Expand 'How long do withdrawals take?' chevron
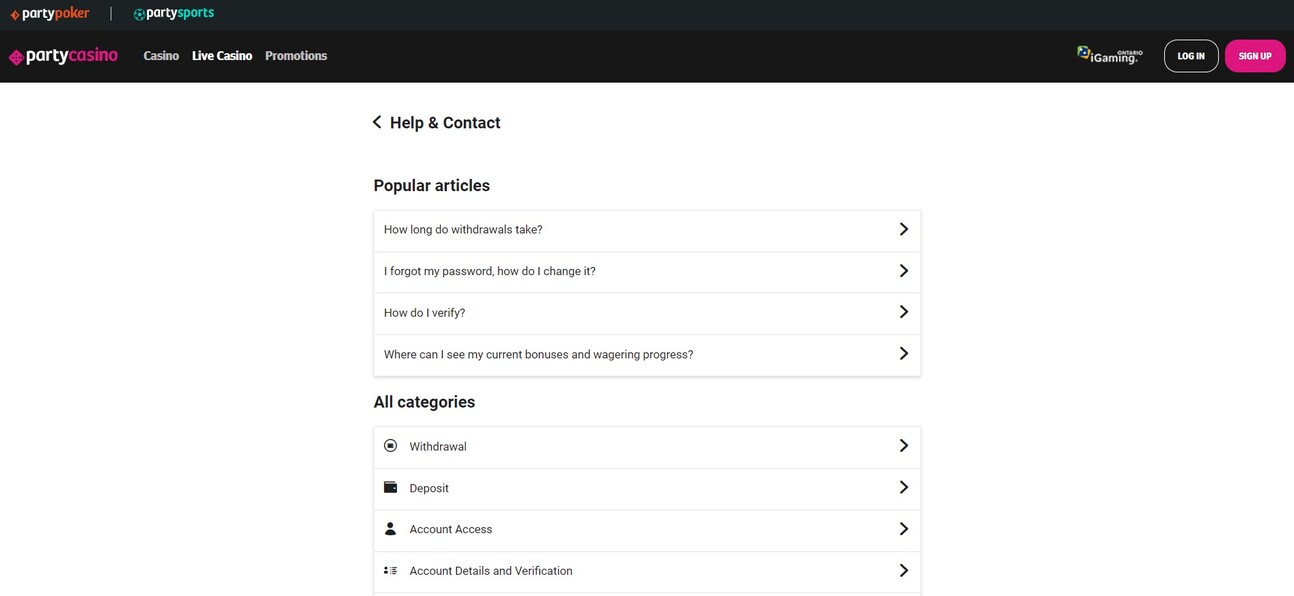 click(903, 229)
